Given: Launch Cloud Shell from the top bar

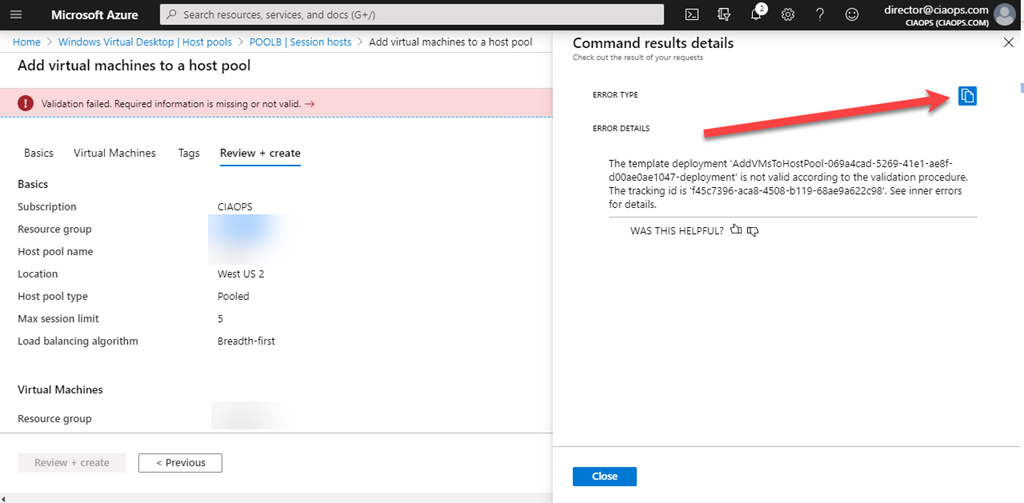Looking at the screenshot, I should pos(691,15).
